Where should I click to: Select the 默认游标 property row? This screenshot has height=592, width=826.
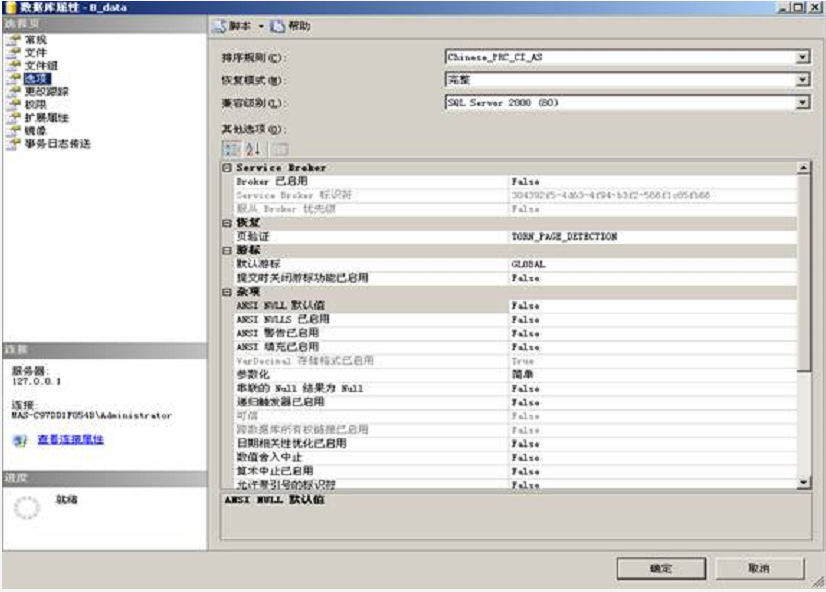[x=515, y=264]
